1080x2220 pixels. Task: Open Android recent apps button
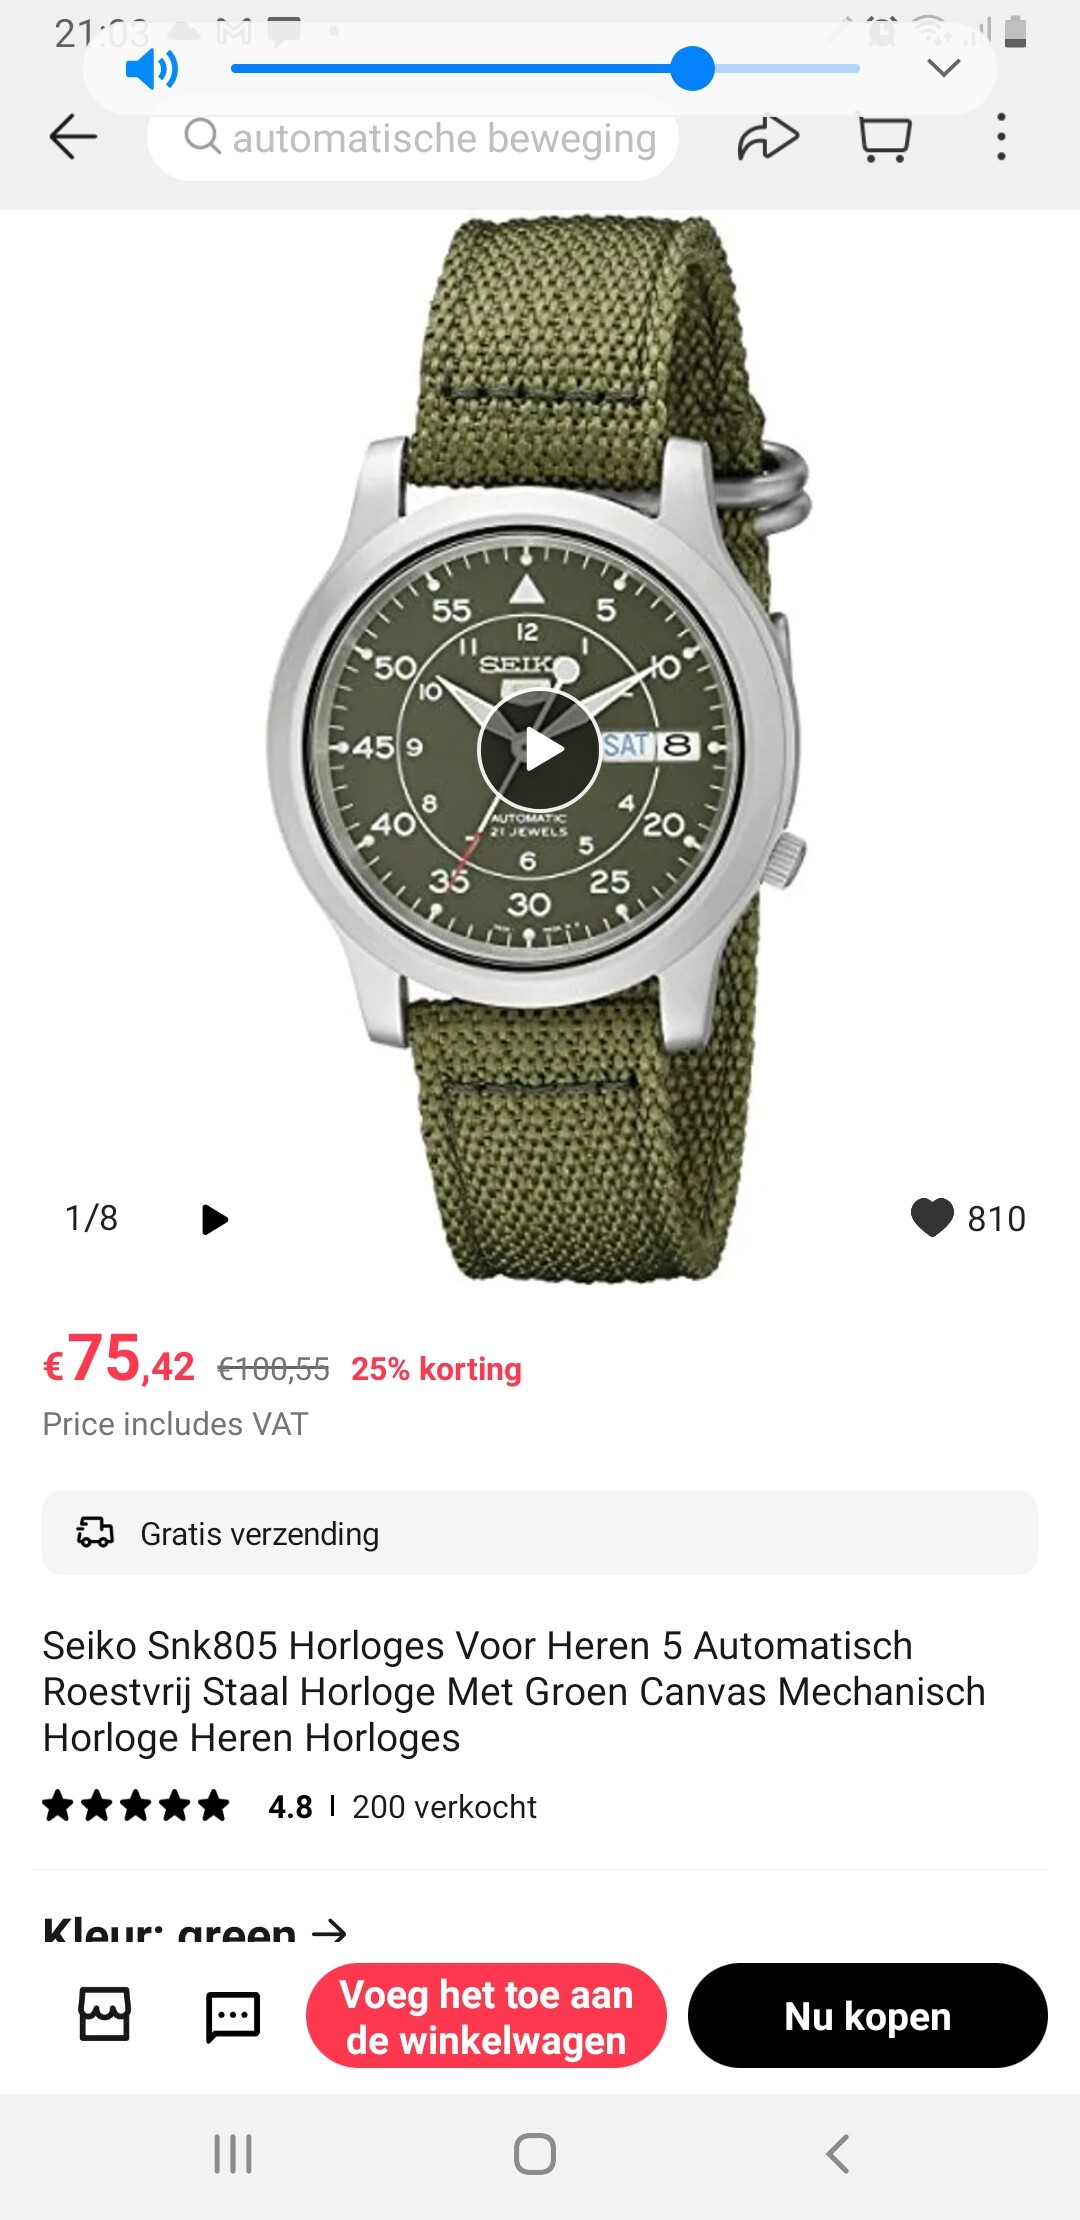(233, 2153)
